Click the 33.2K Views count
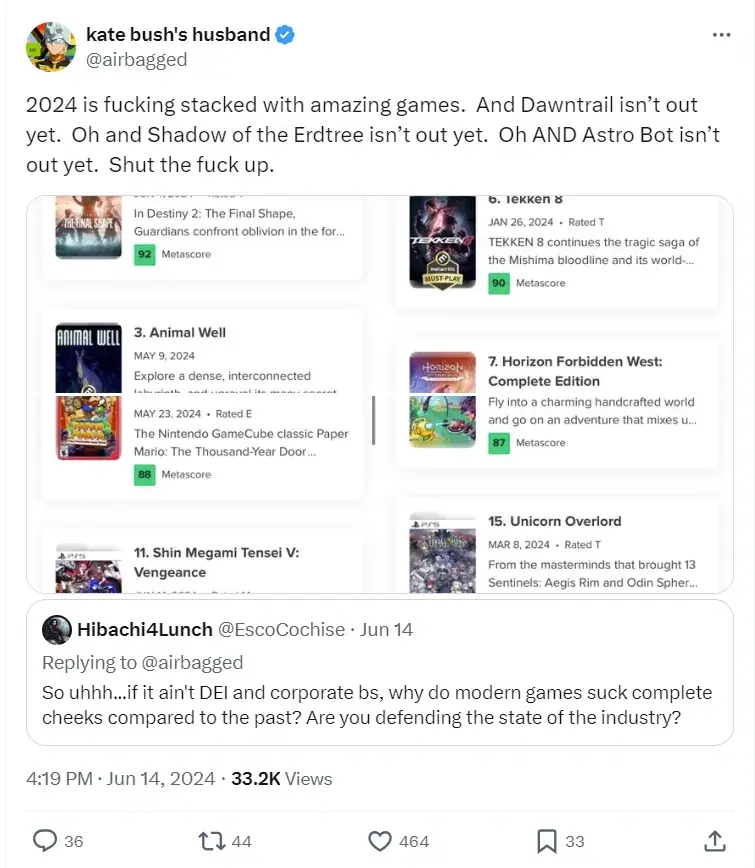The width and height of the screenshot is (755, 868). tap(281, 779)
